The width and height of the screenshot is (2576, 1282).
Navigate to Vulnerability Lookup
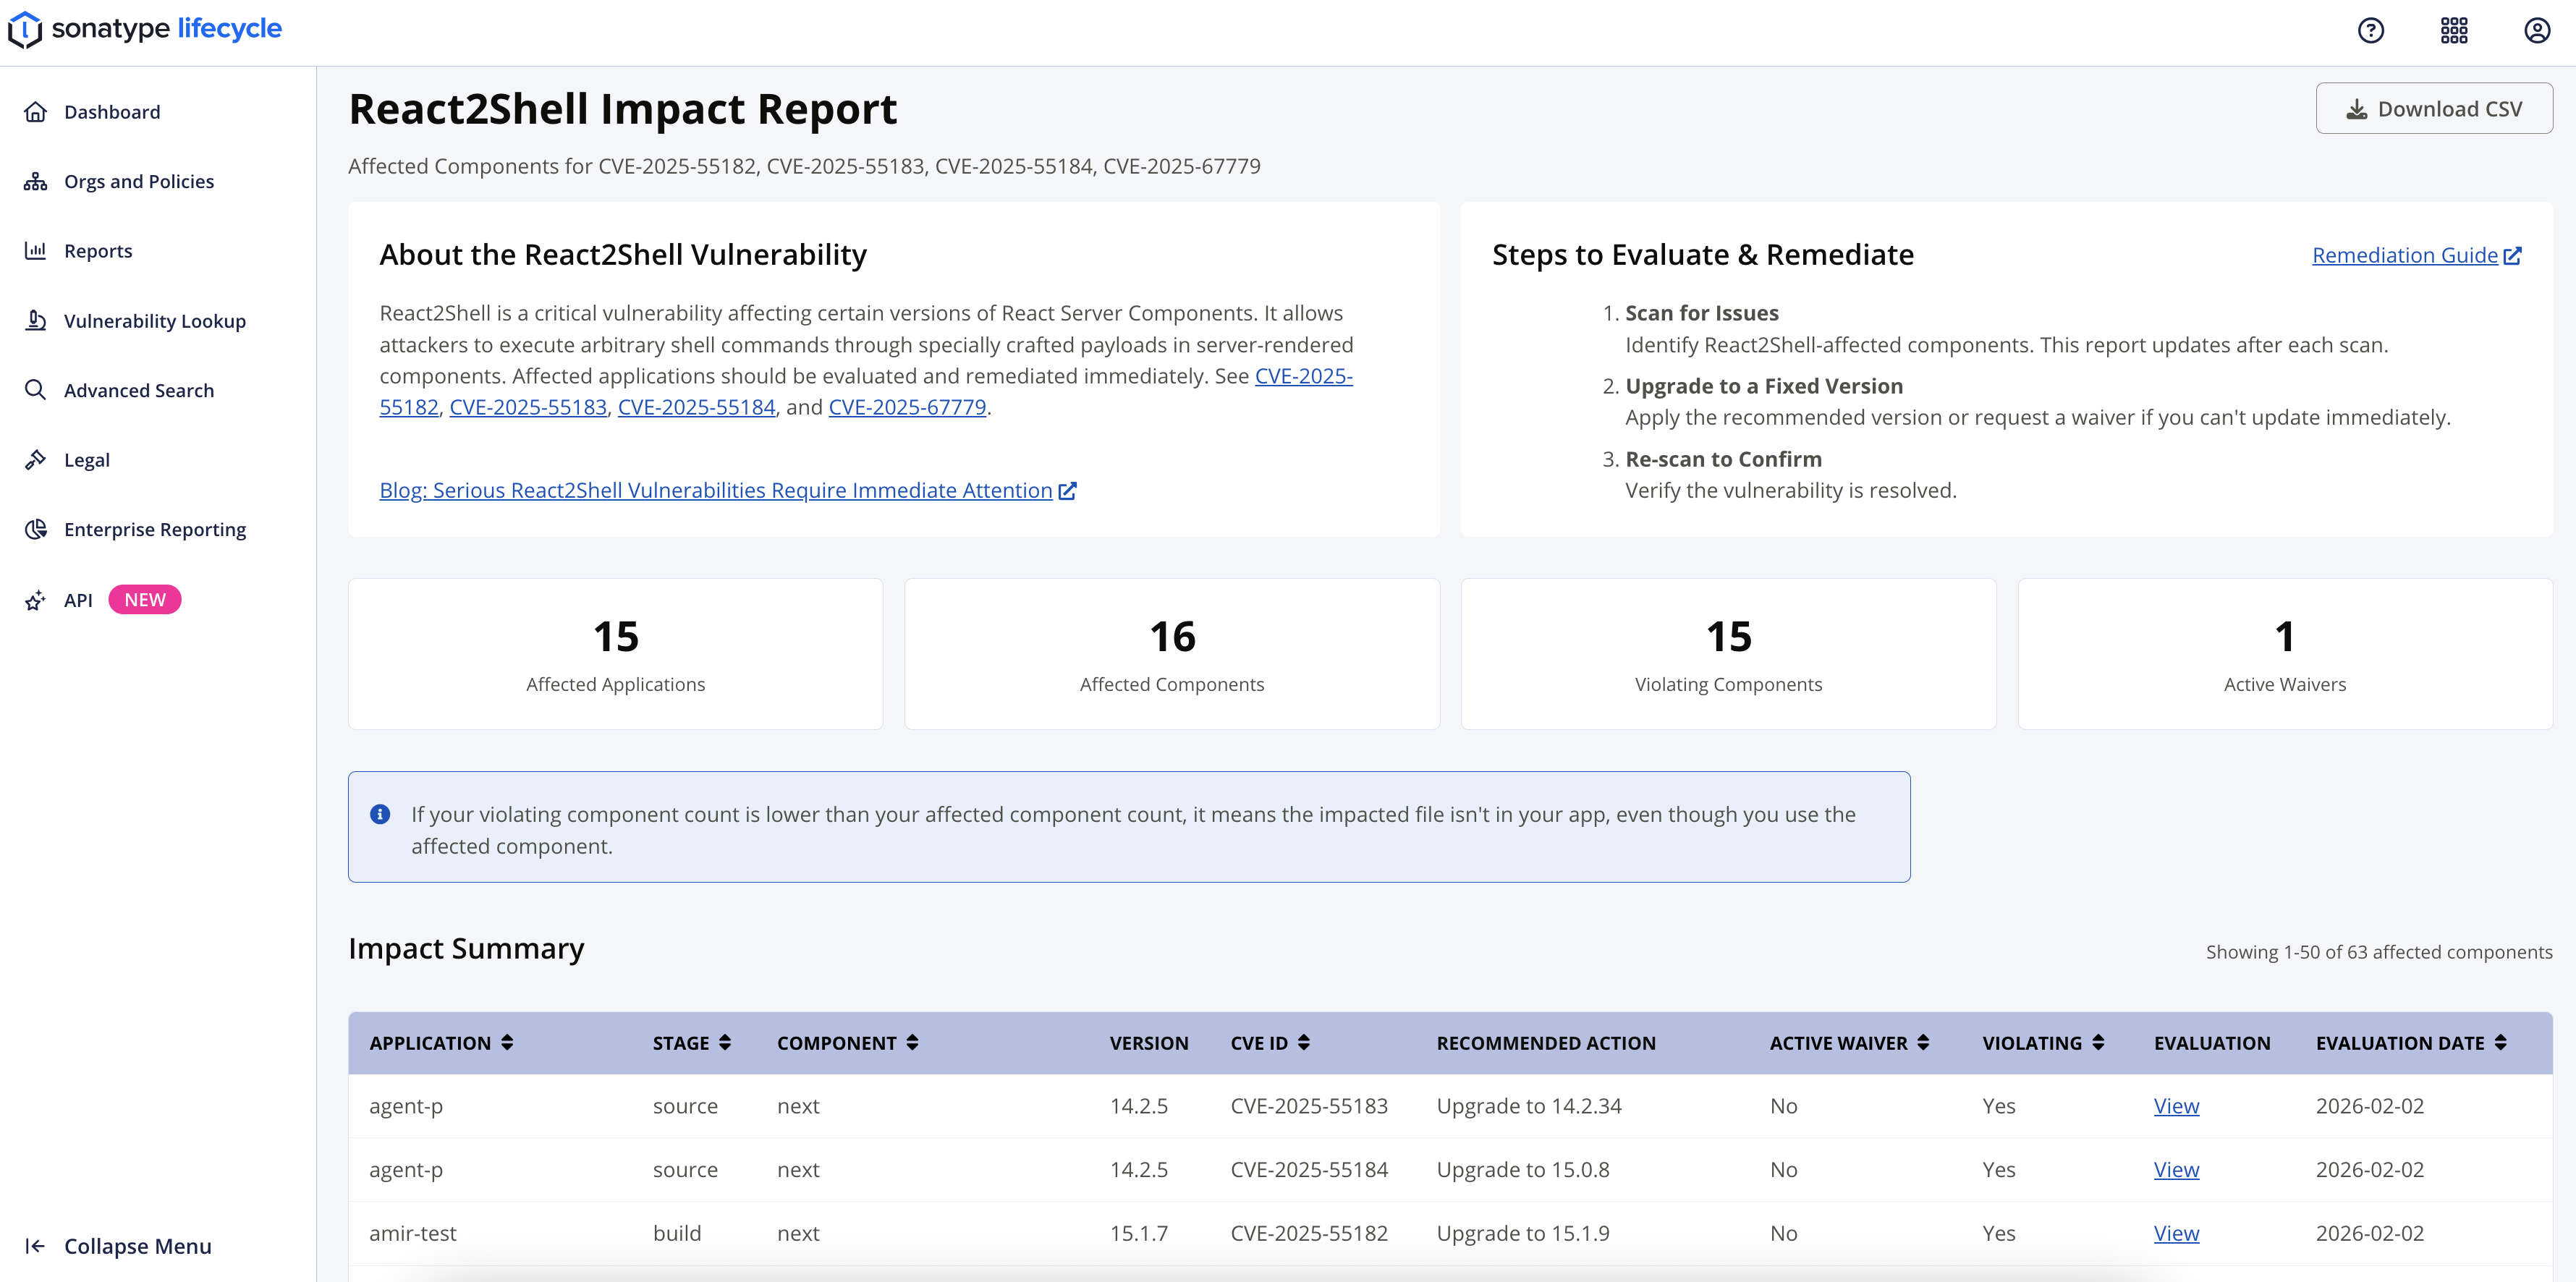[155, 321]
